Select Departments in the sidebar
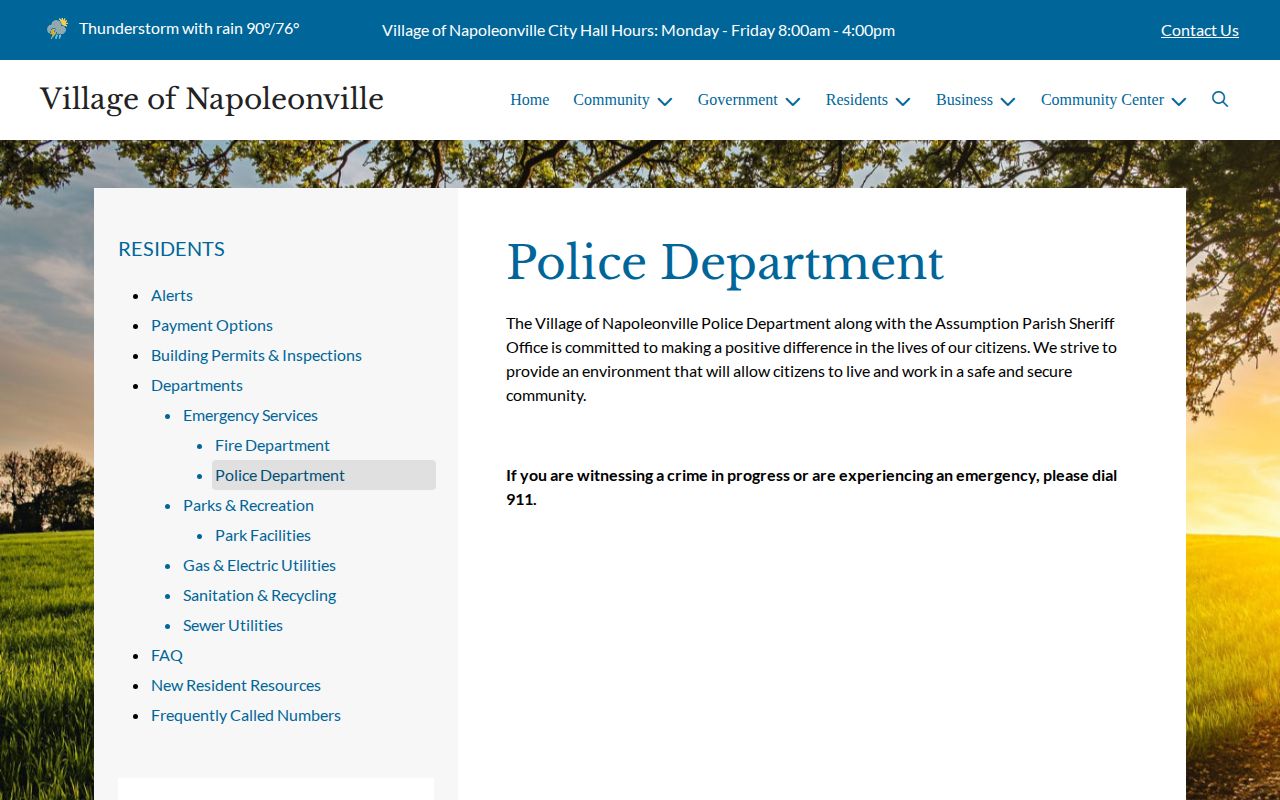This screenshot has height=800, width=1280. [x=197, y=385]
